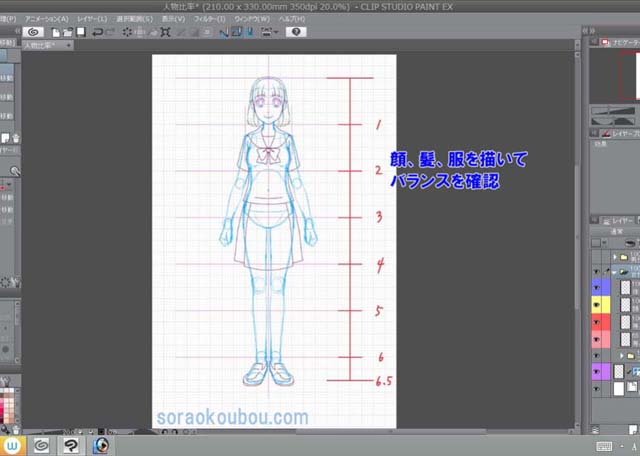Open the blending mode 通常 dropdown

[x=616, y=231]
